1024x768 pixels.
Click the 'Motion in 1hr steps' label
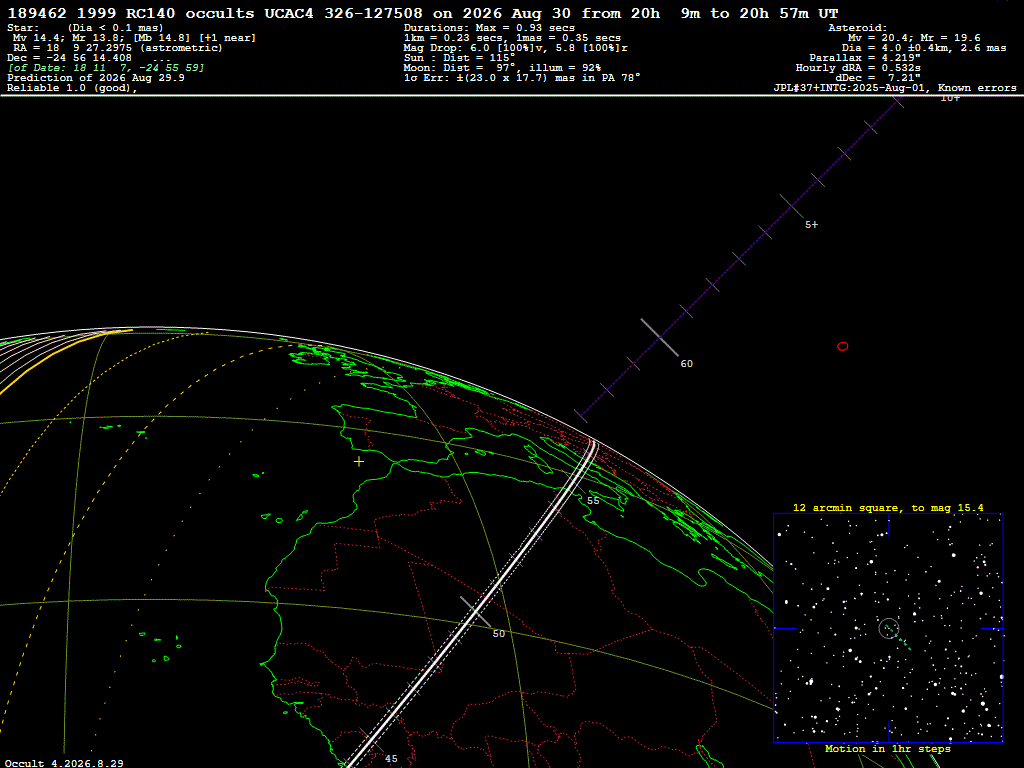888,748
